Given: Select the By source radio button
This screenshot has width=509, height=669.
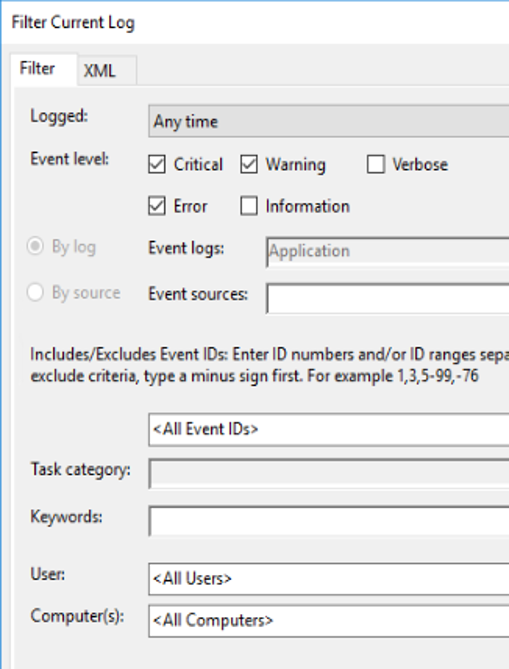Looking at the screenshot, I should click(x=35, y=292).
